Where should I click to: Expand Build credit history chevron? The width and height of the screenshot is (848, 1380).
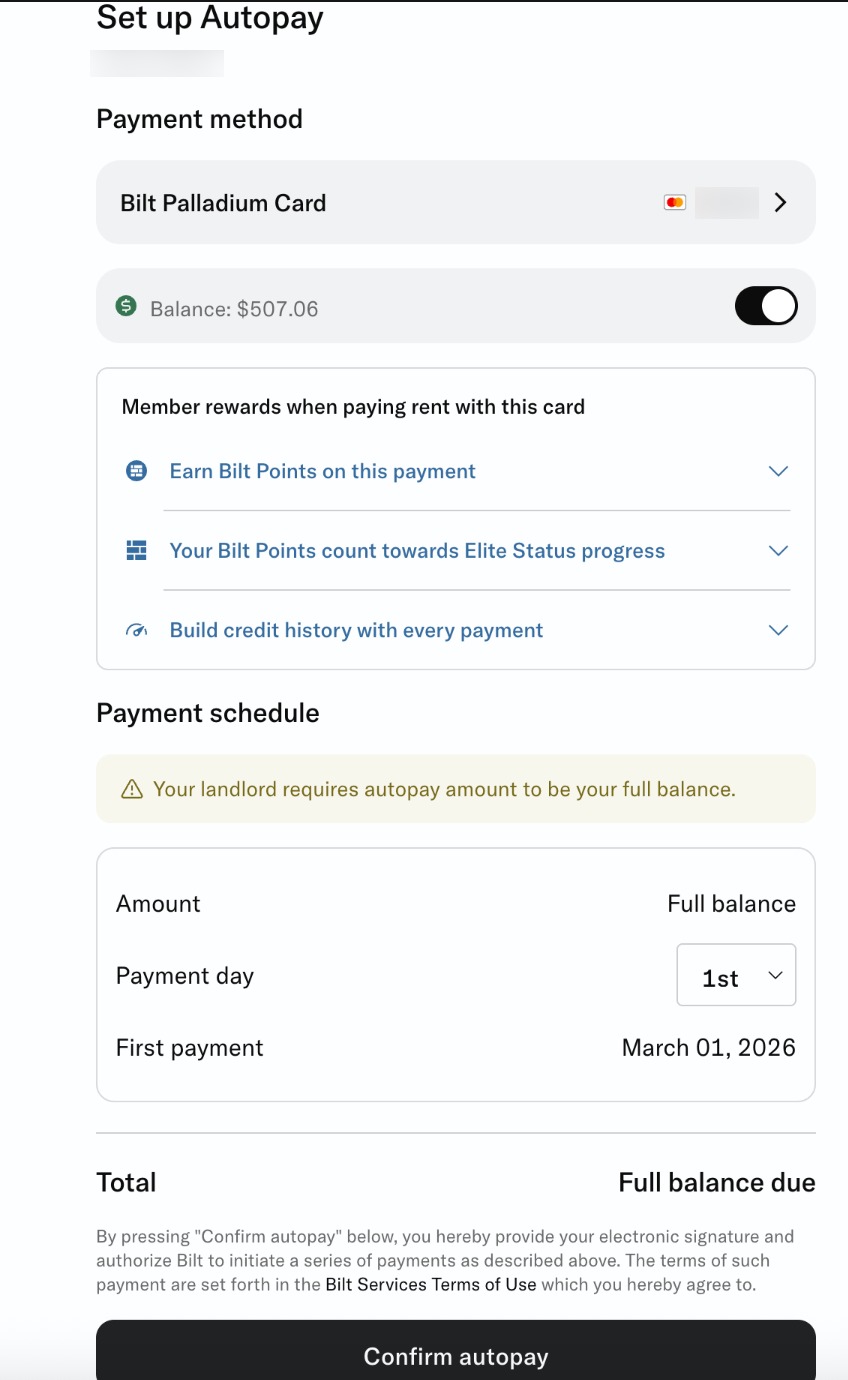coord(777,631)
